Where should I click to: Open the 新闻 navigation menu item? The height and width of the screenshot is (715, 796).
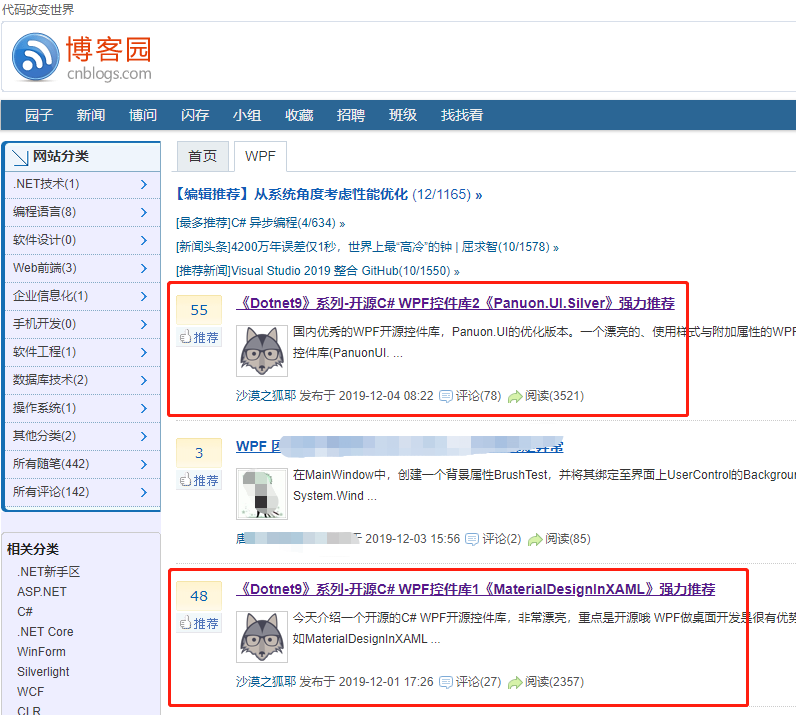91,115
